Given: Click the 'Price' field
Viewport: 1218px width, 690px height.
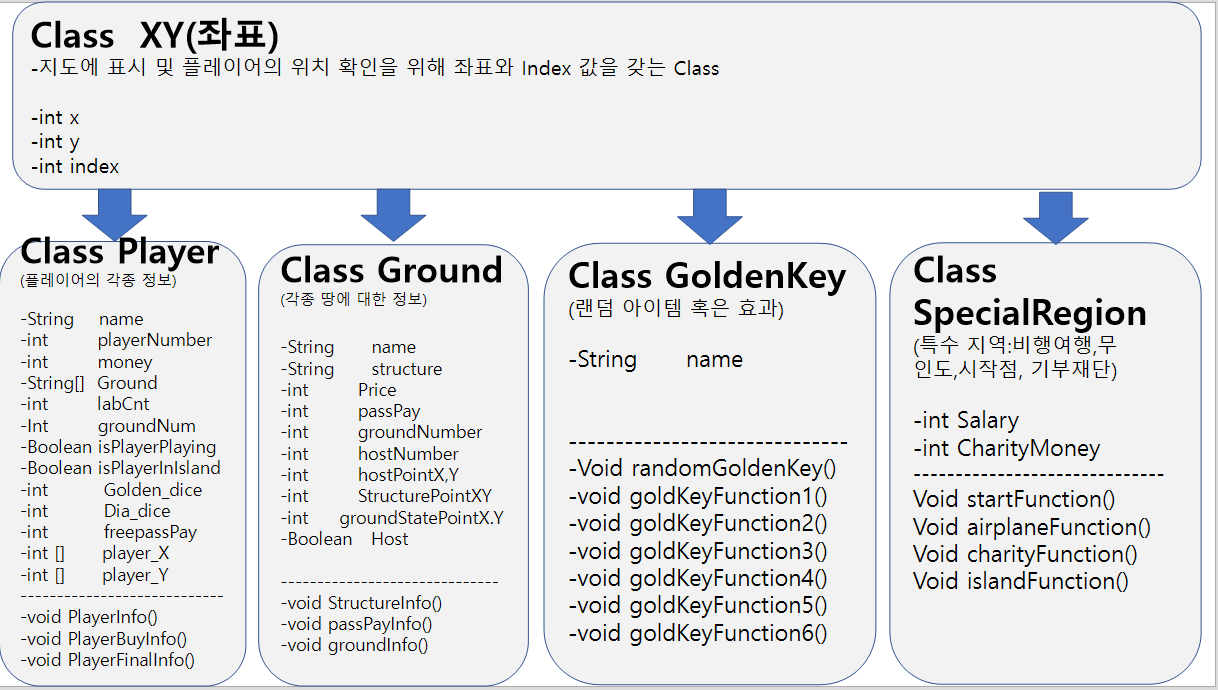Looking at the screenshot, I should 377,390.
